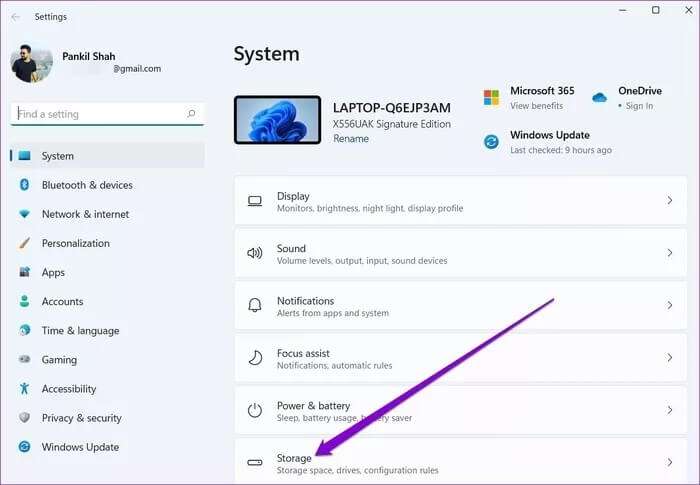The width and height of the screenshot is (700, 485).
Task: Click the Windows Update sync icon at top
Action: coord(492,142)
